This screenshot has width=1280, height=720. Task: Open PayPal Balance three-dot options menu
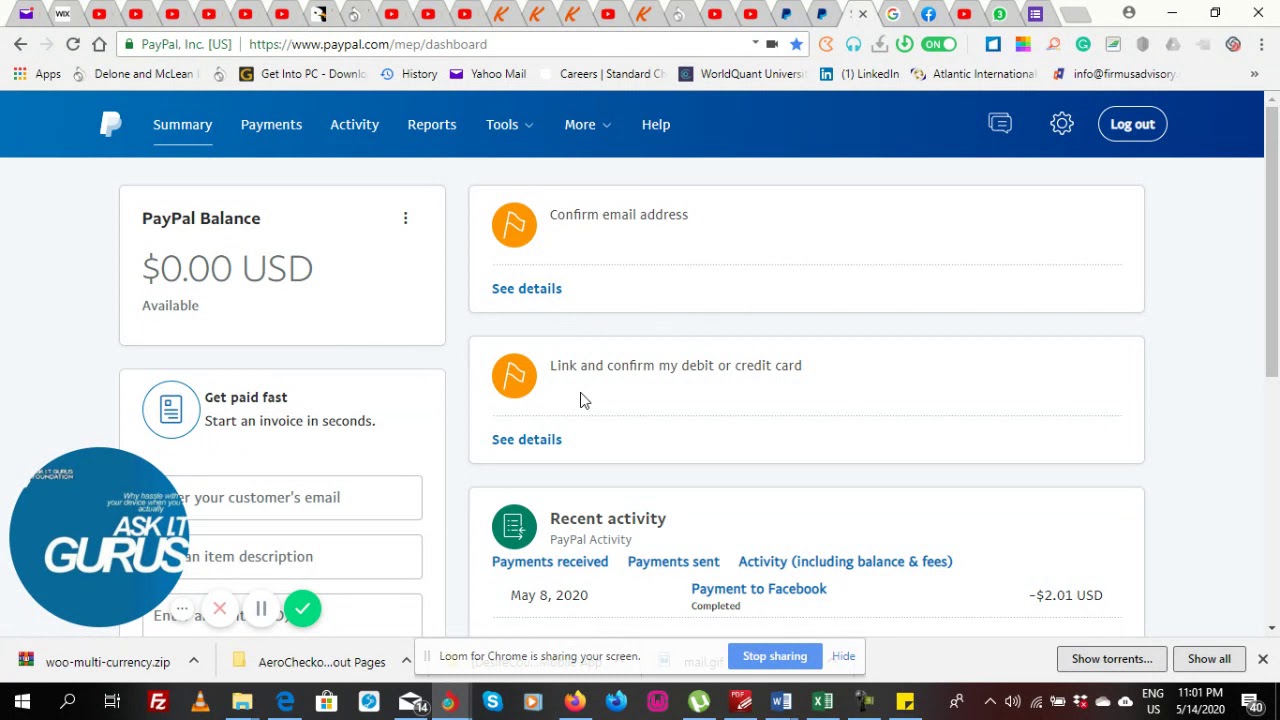click(x=405, y=218)
